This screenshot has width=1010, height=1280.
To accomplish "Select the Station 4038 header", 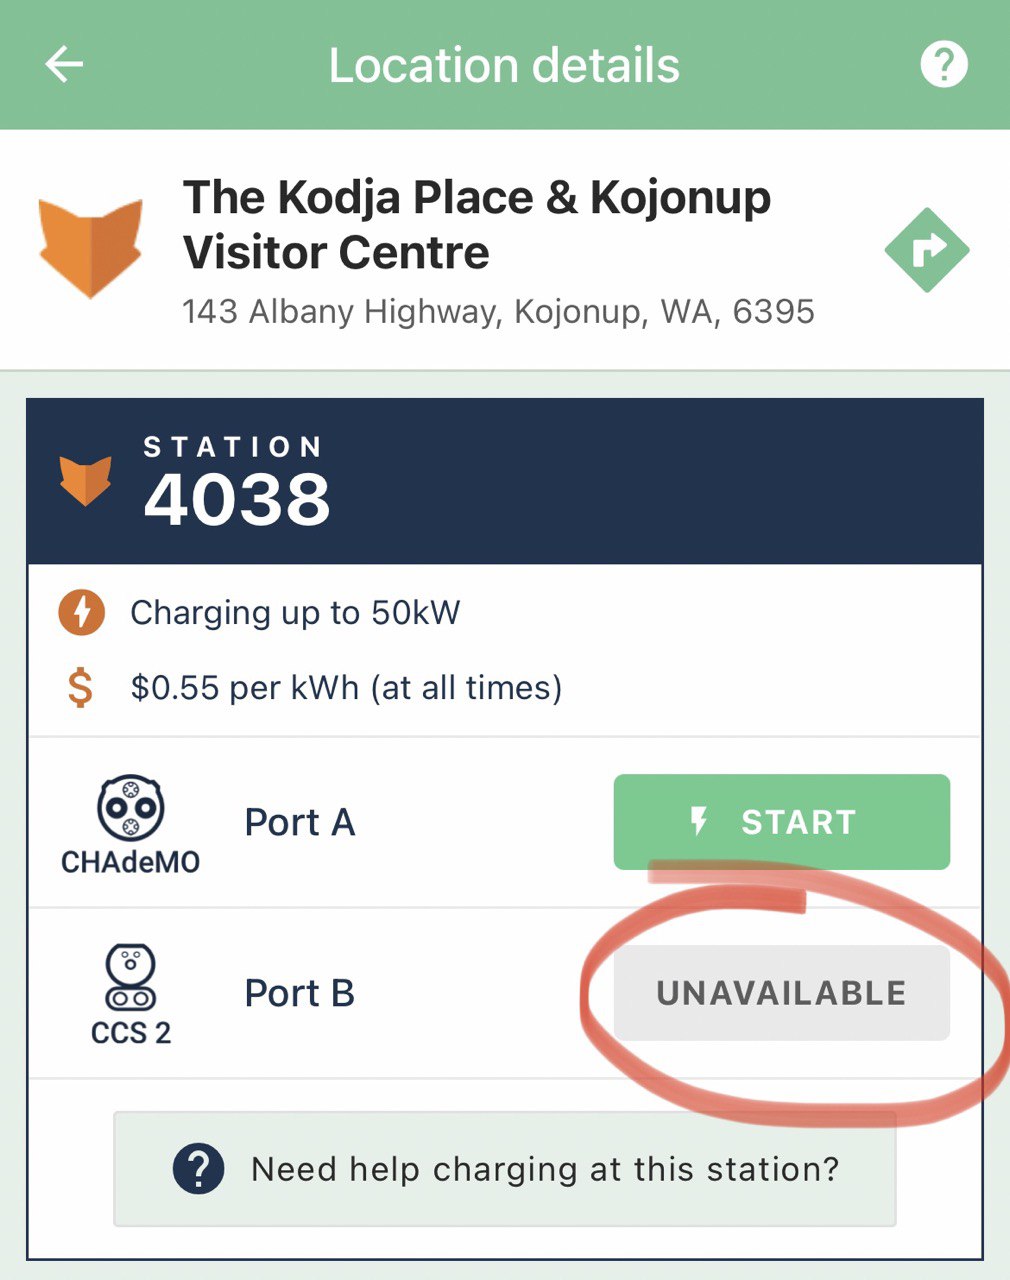I will (x=505, y=481).
